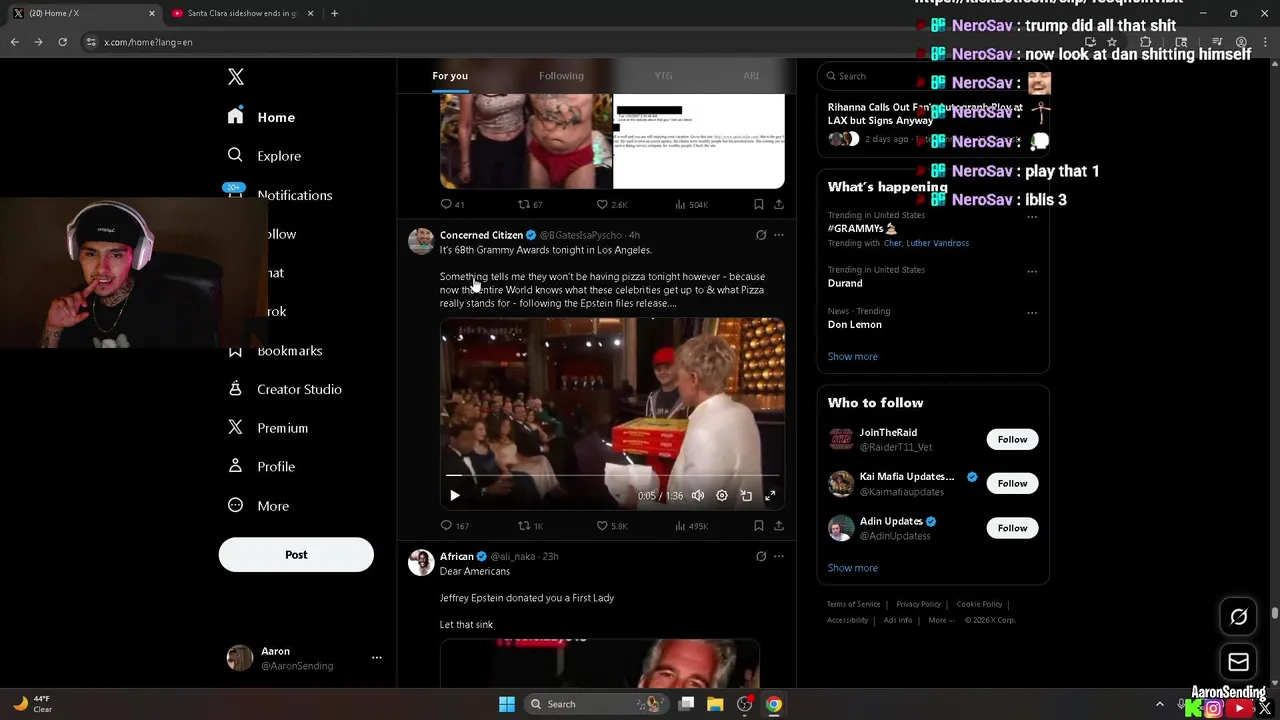Open more options for Don Lemon trend
1280x720 pixels.
(1032, 312)
